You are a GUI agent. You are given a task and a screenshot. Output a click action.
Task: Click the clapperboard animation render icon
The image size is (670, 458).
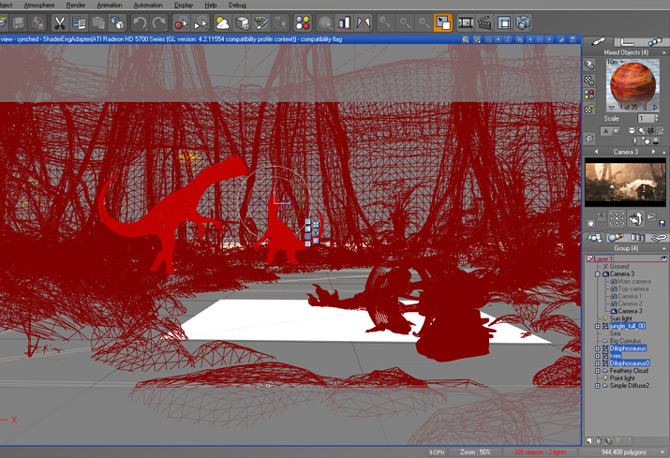pyautogui.click(x=485, y=23)
